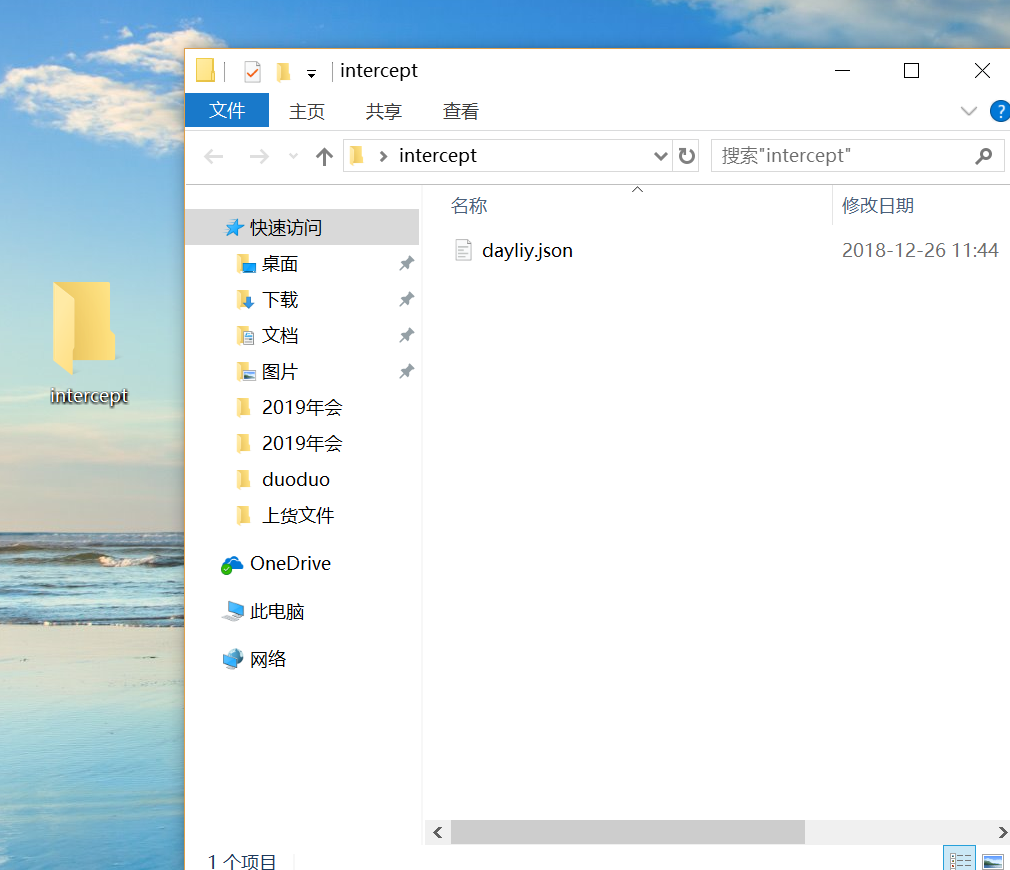Click the folder icon at title bar left

pos(205,71)
